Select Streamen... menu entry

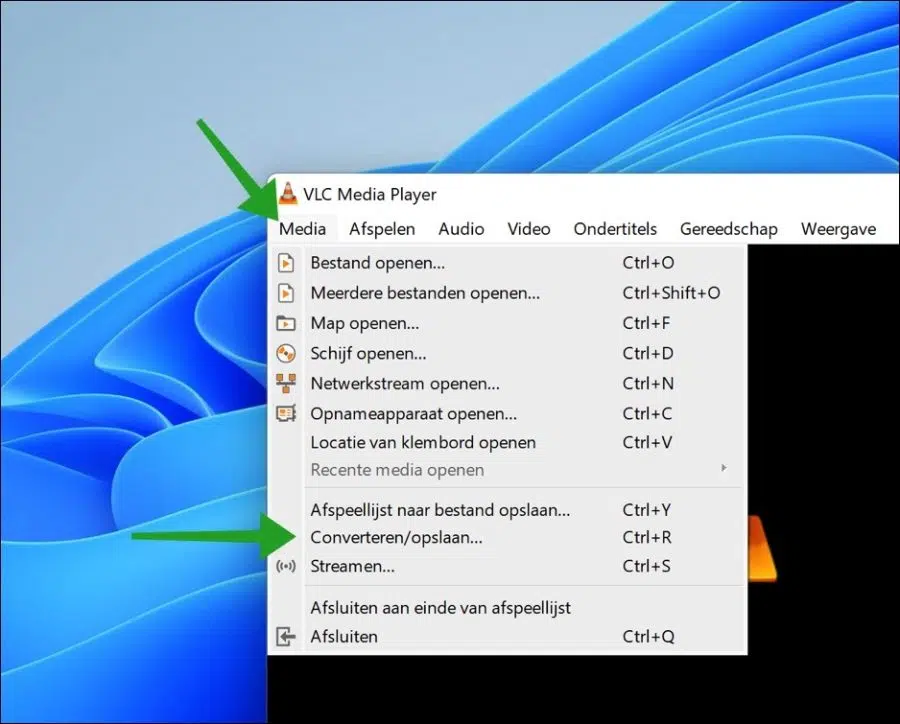point(507,567)
